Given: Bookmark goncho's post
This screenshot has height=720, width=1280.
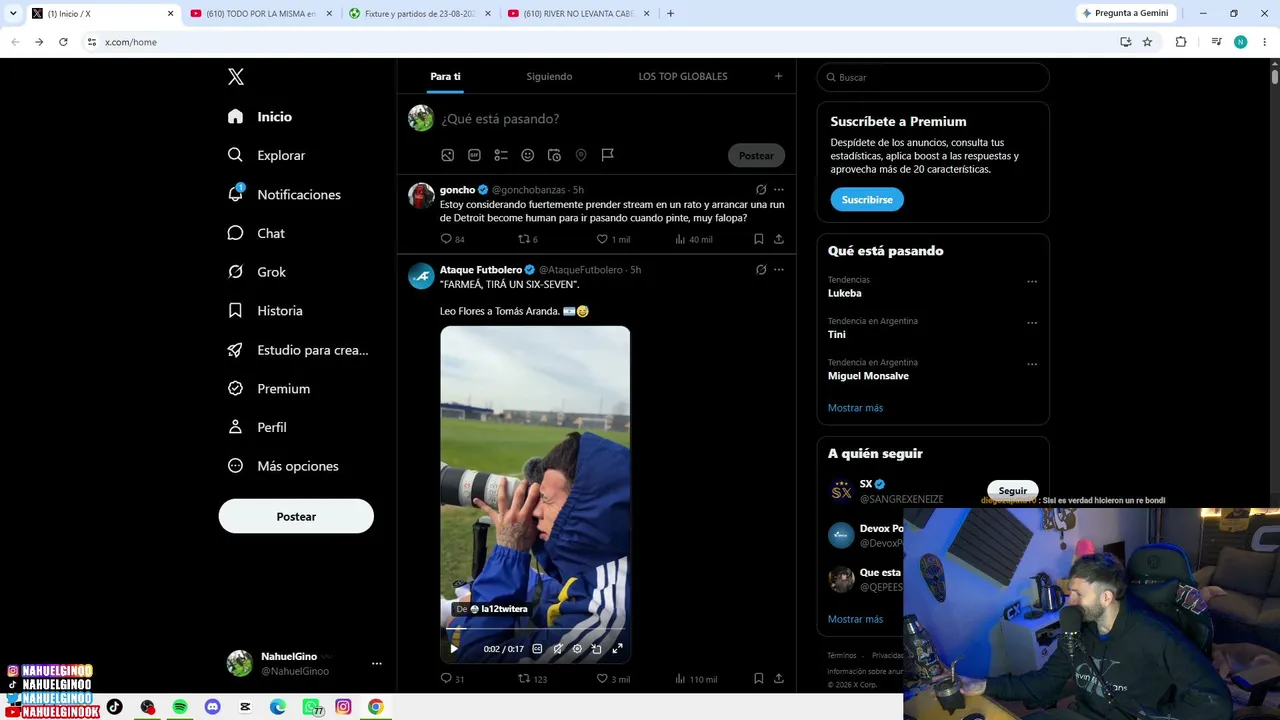Looking at the screenshot, I should click(x=758, y=239).
